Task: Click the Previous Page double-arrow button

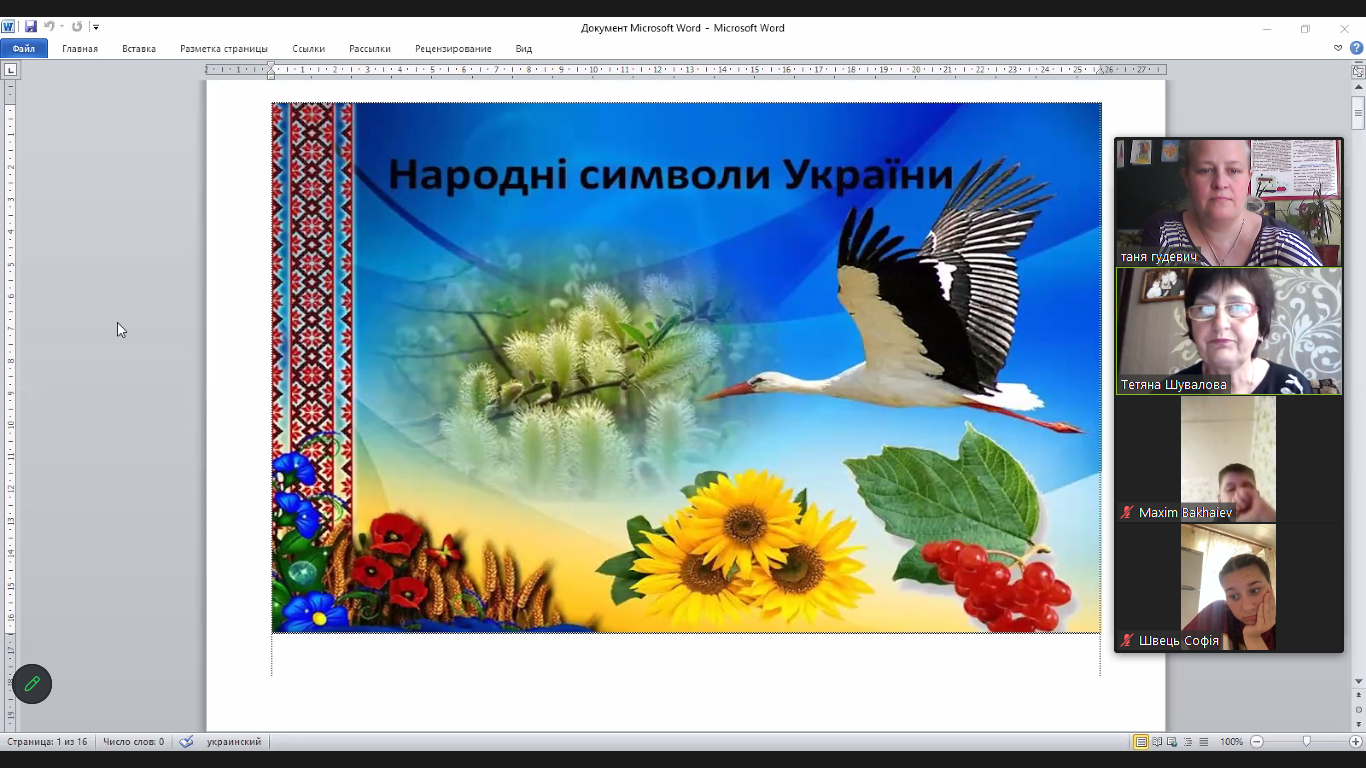Action: (x=1358, y=695)
